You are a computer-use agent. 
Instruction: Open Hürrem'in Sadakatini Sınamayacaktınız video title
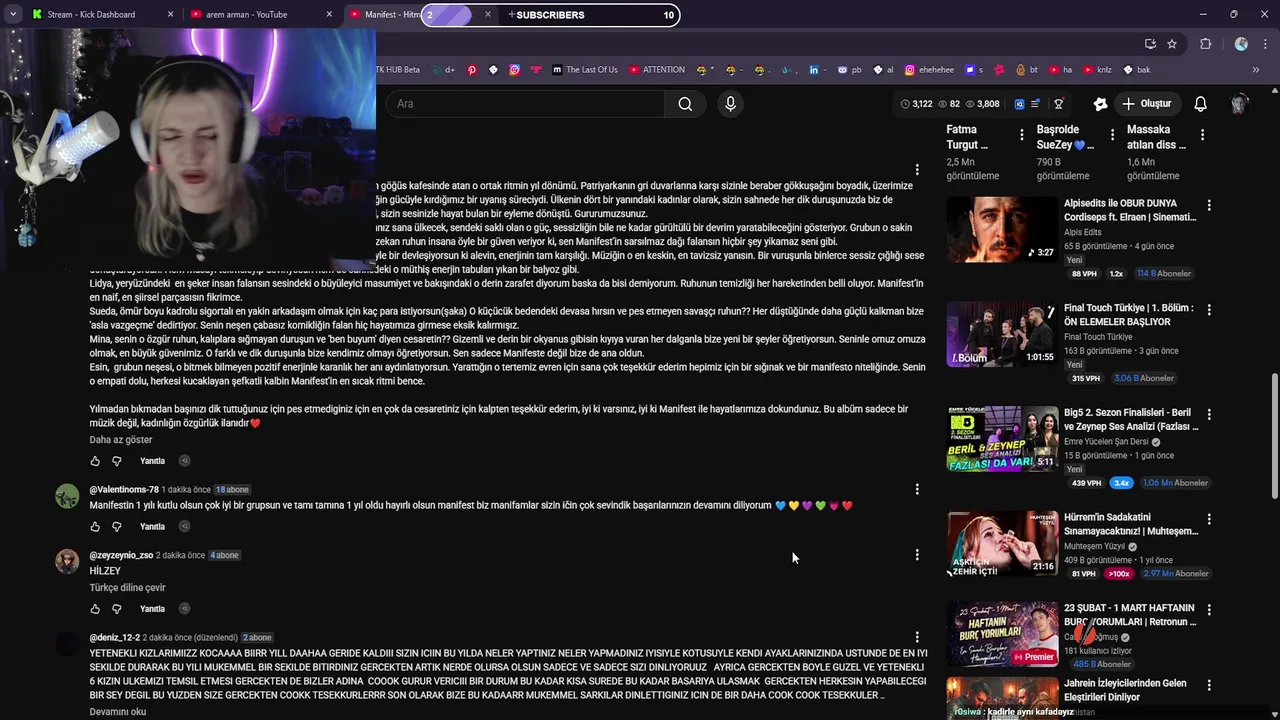[1129, 524]
